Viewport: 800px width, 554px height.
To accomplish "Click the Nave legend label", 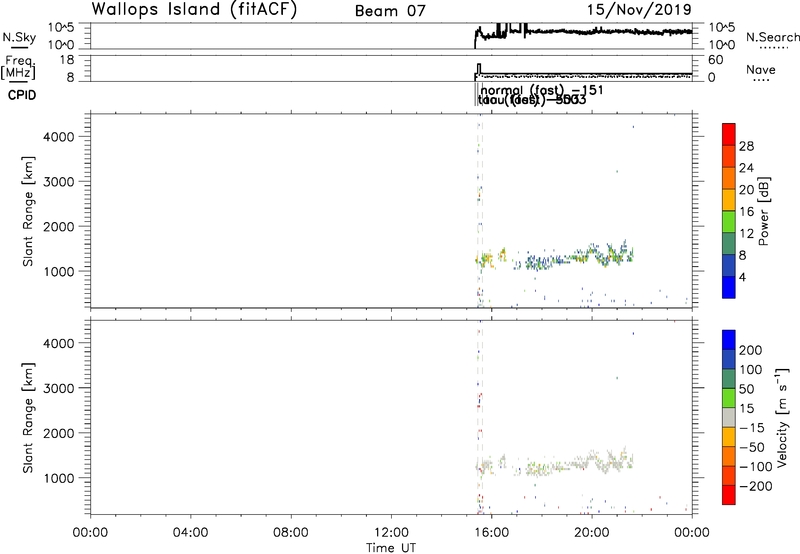I will point(761,70).
